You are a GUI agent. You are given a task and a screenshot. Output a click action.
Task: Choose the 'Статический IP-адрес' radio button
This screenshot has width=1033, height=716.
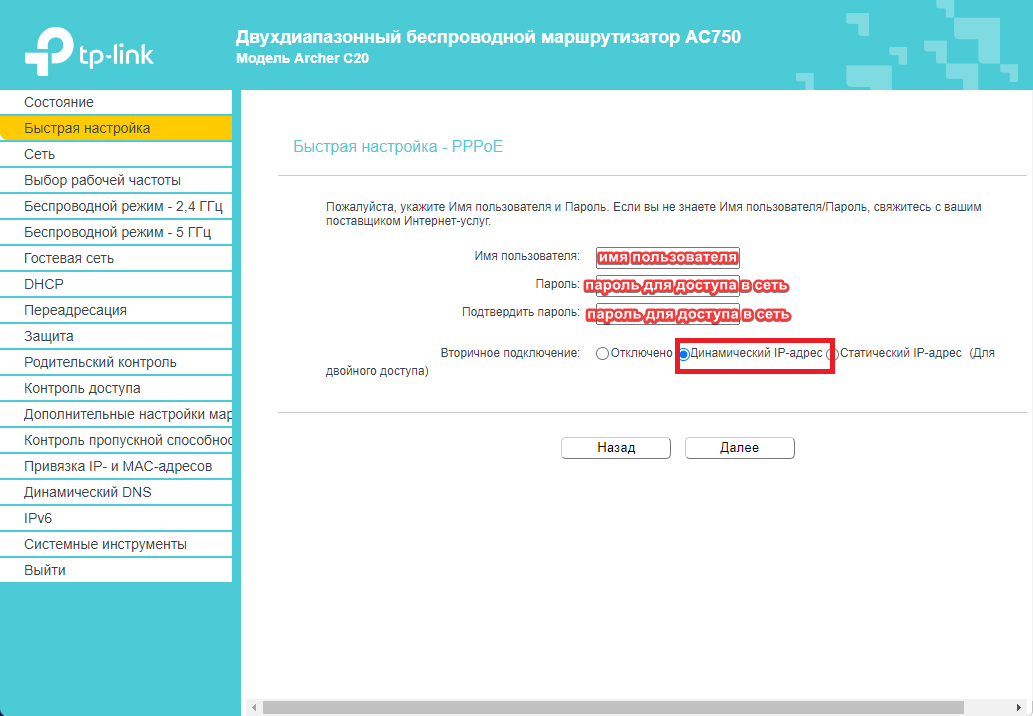tap(833, 354)
